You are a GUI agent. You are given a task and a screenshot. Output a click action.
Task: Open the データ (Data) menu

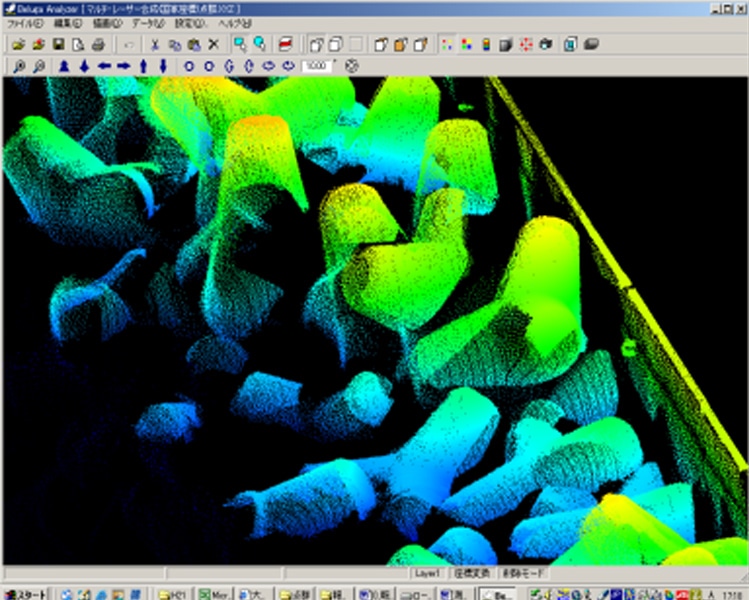[148, 23]
